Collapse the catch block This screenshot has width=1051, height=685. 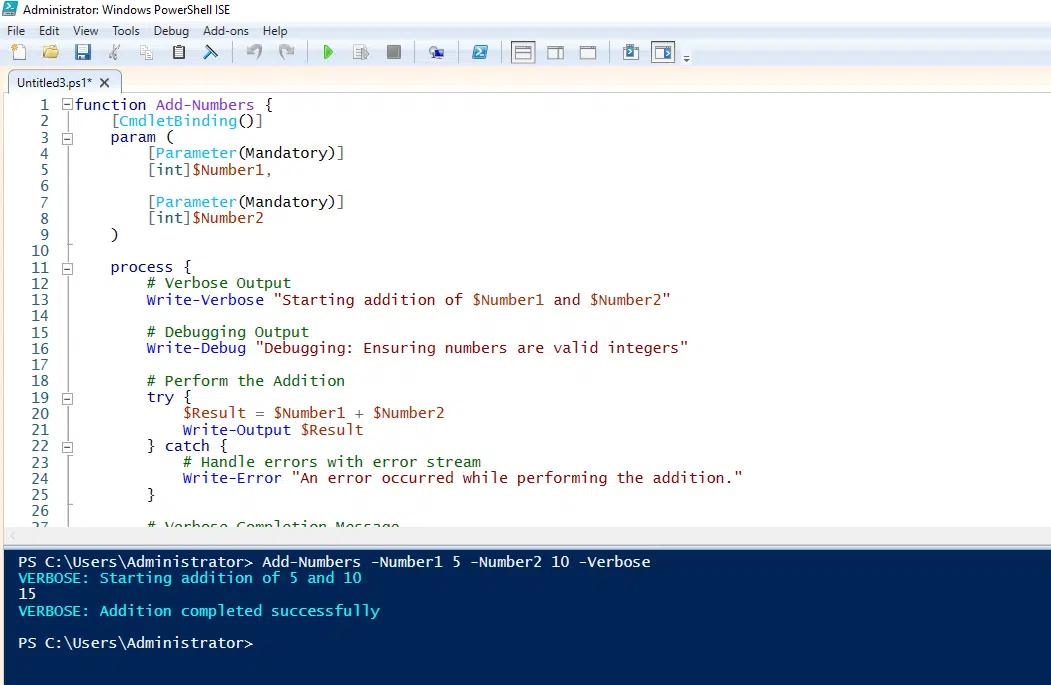[x=67, y=448]
